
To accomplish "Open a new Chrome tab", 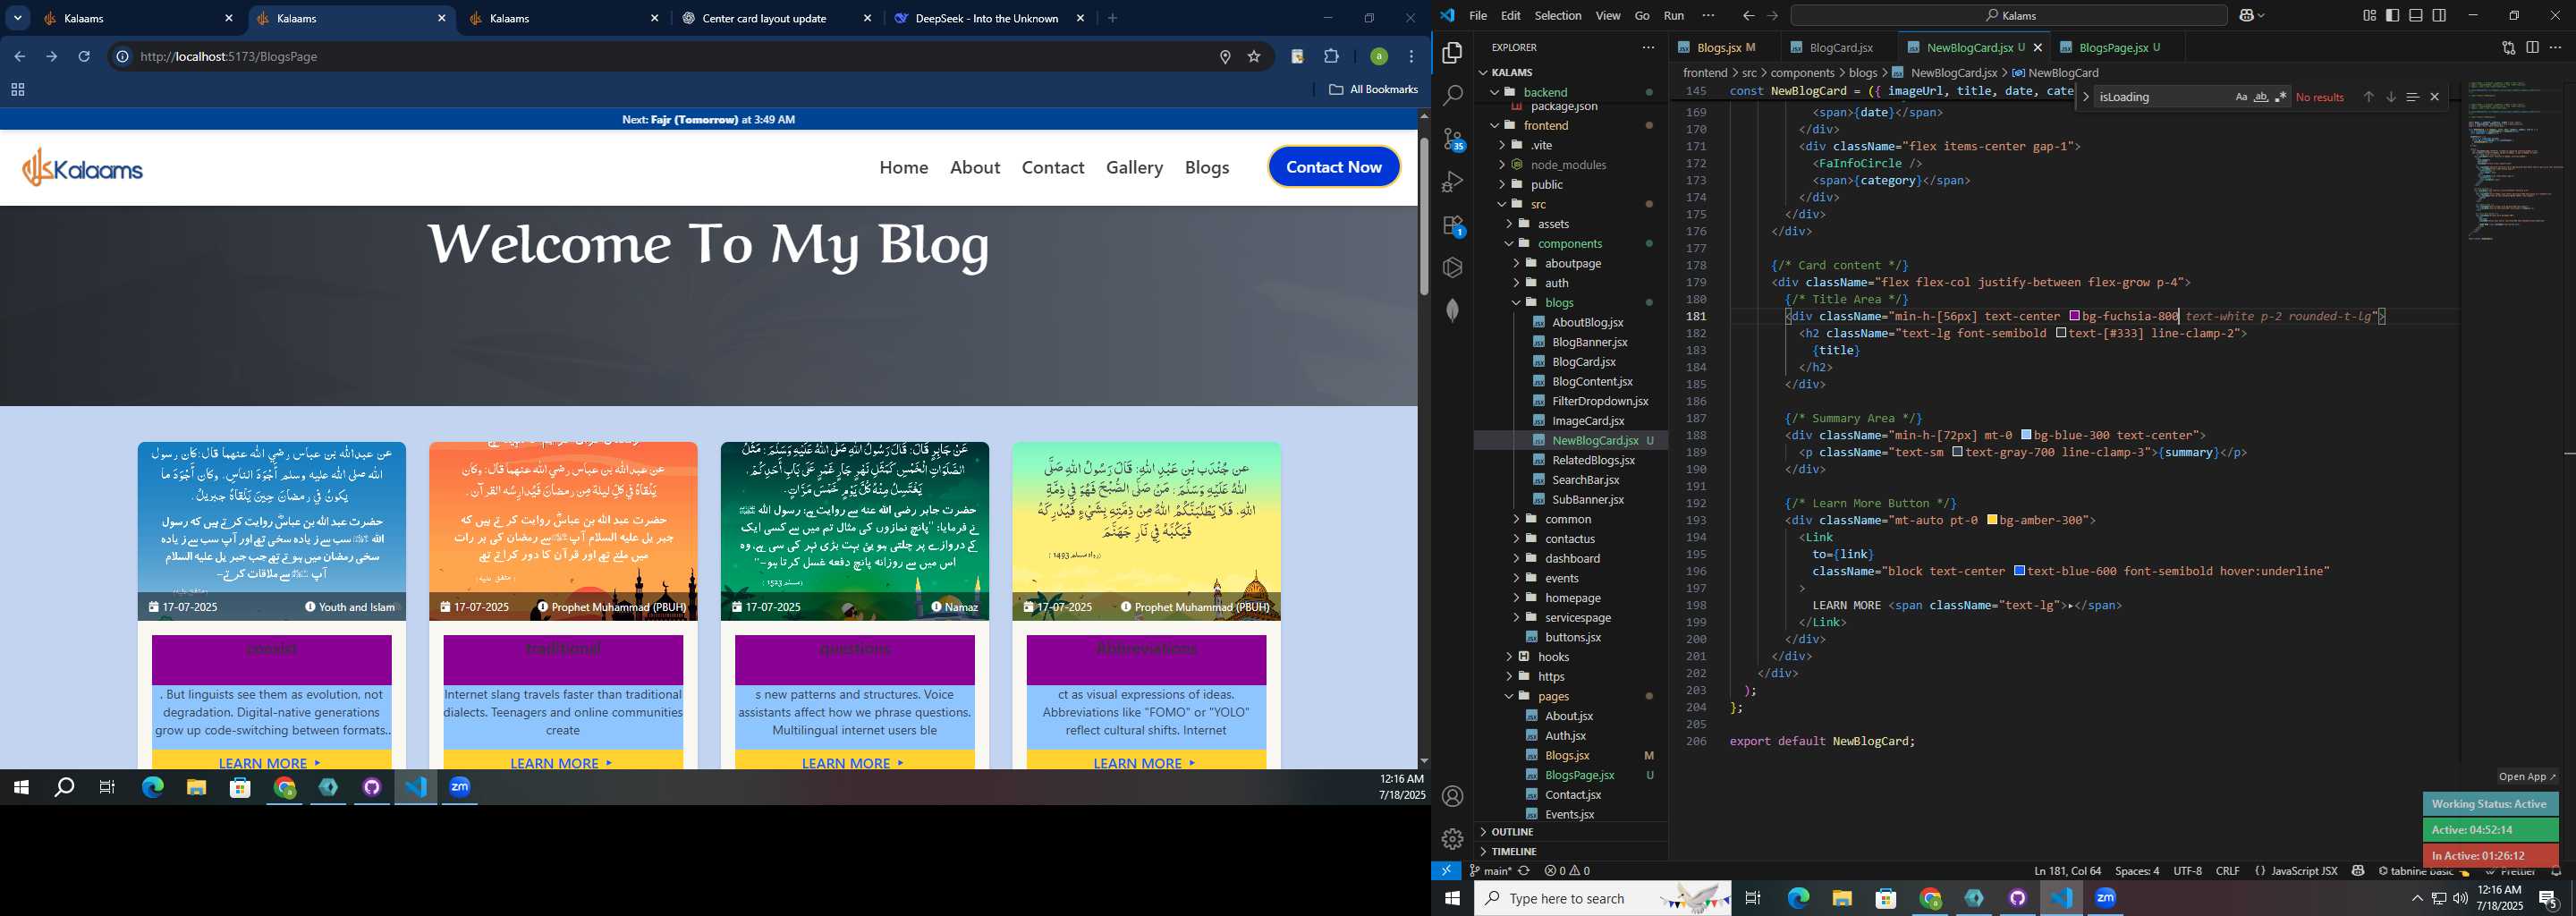I will click(1112, 18).
